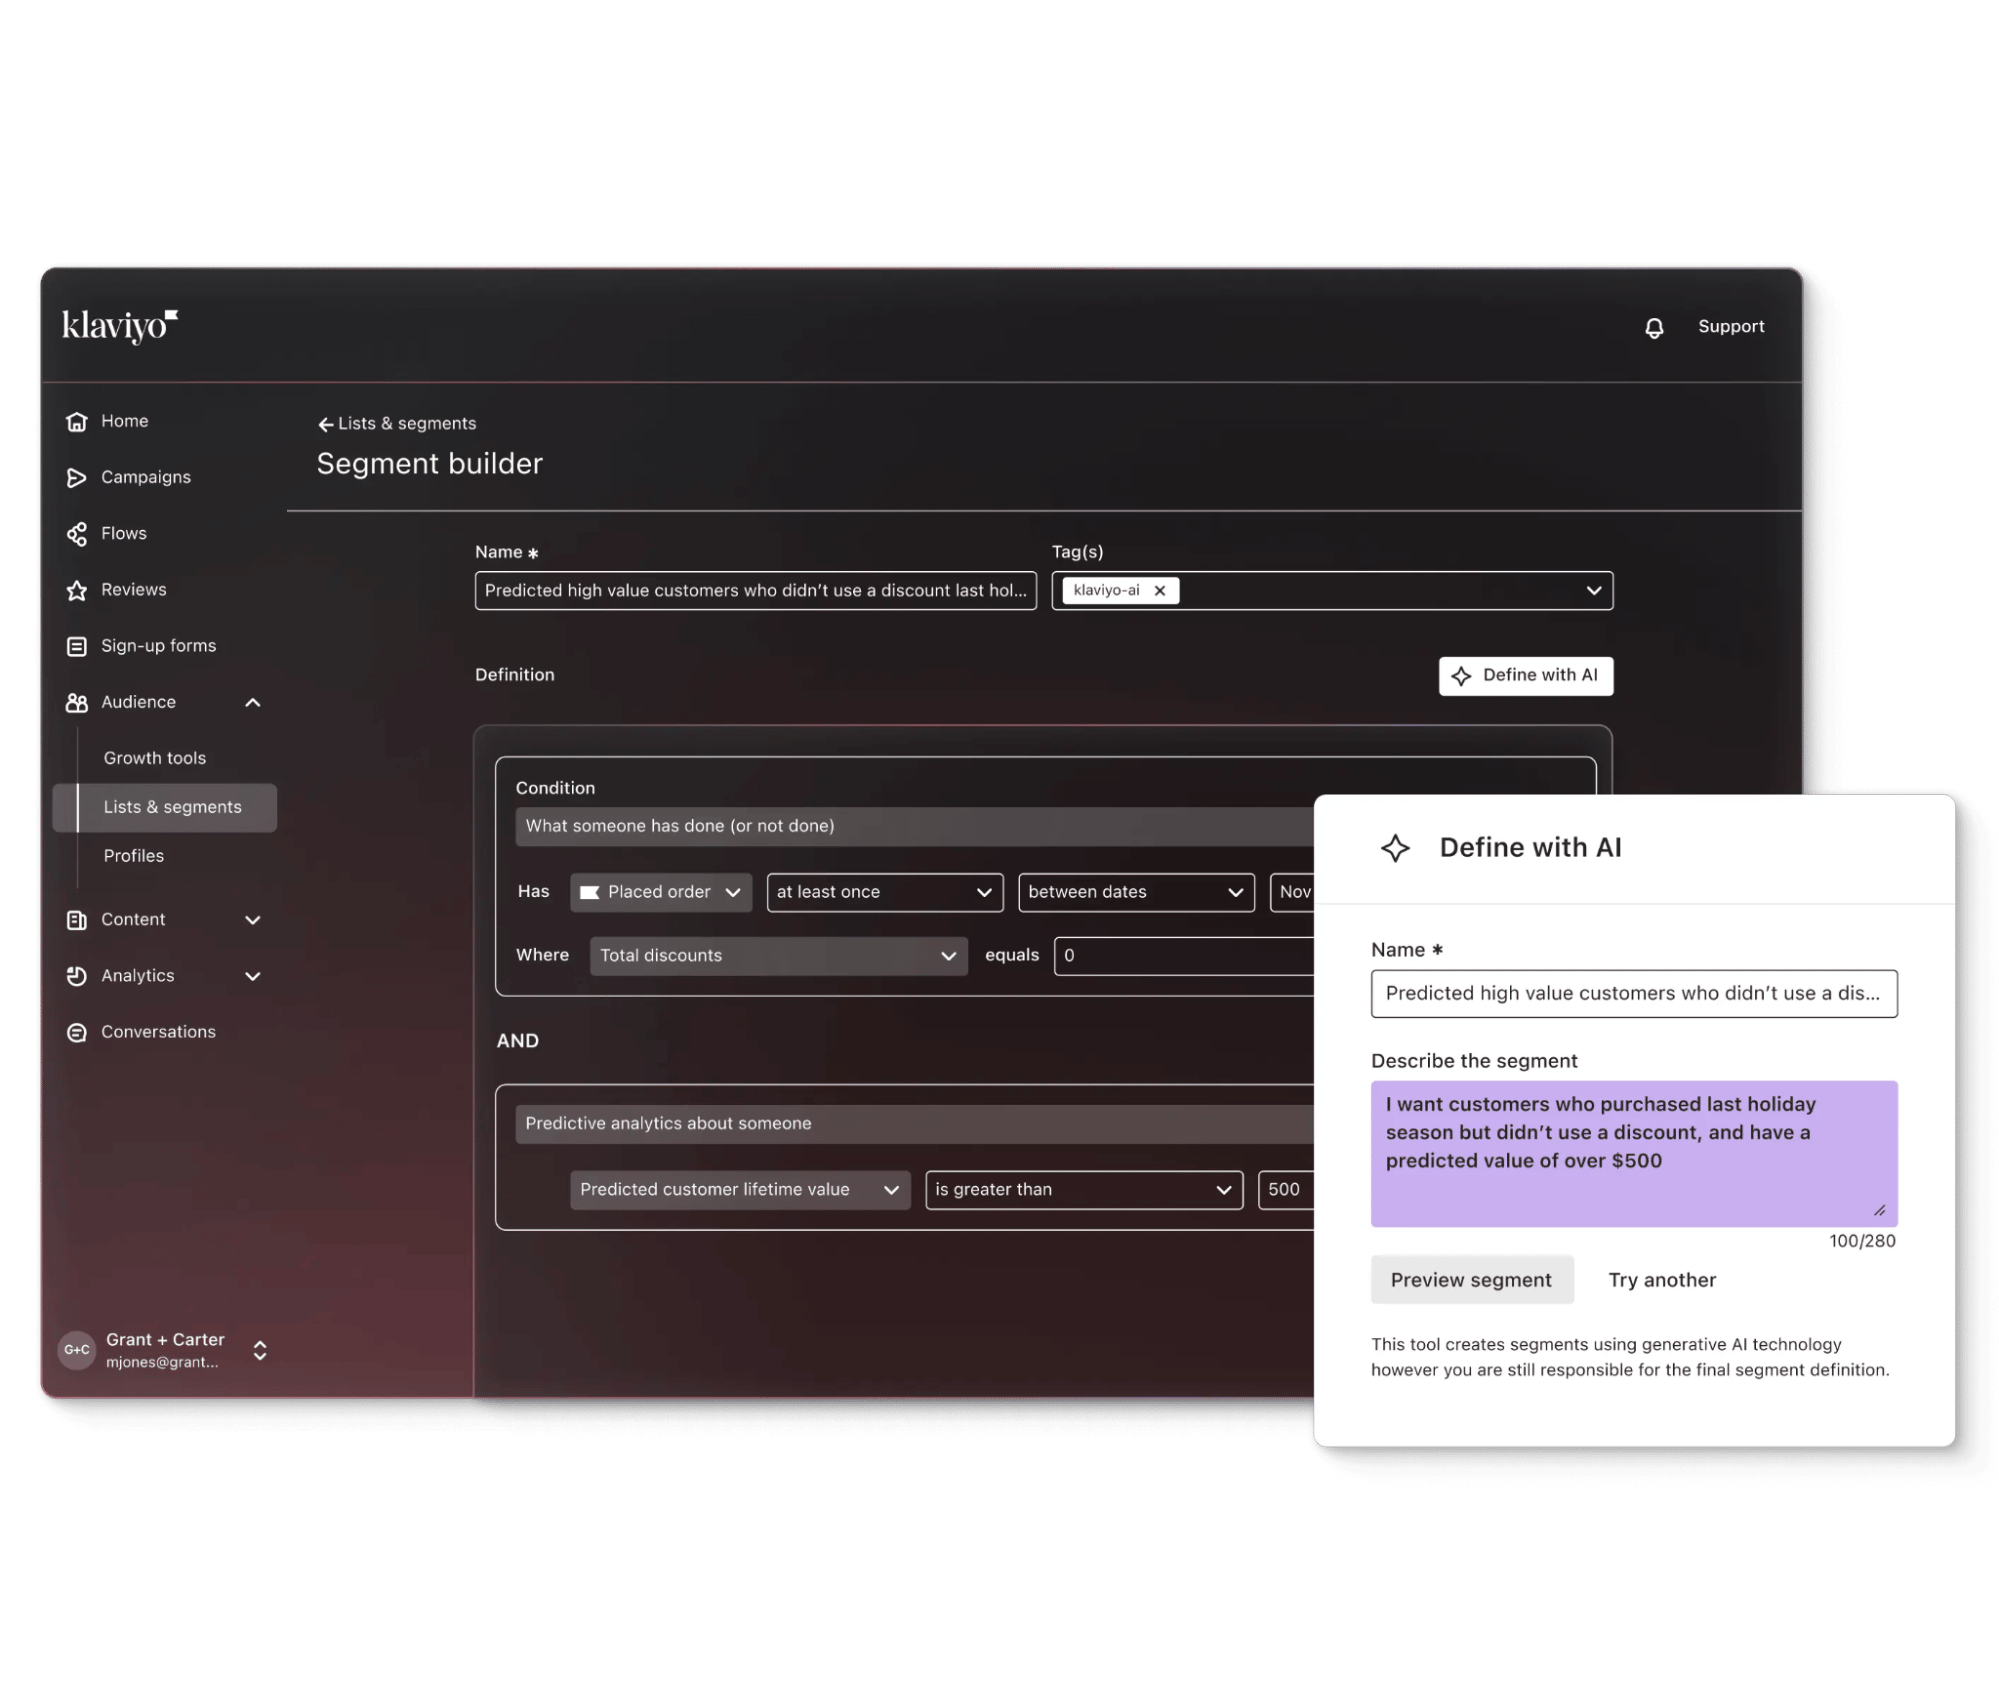Click the Conversations chat icon
Screen dimensions: 1999x1697
click(x=77, y=1032)
